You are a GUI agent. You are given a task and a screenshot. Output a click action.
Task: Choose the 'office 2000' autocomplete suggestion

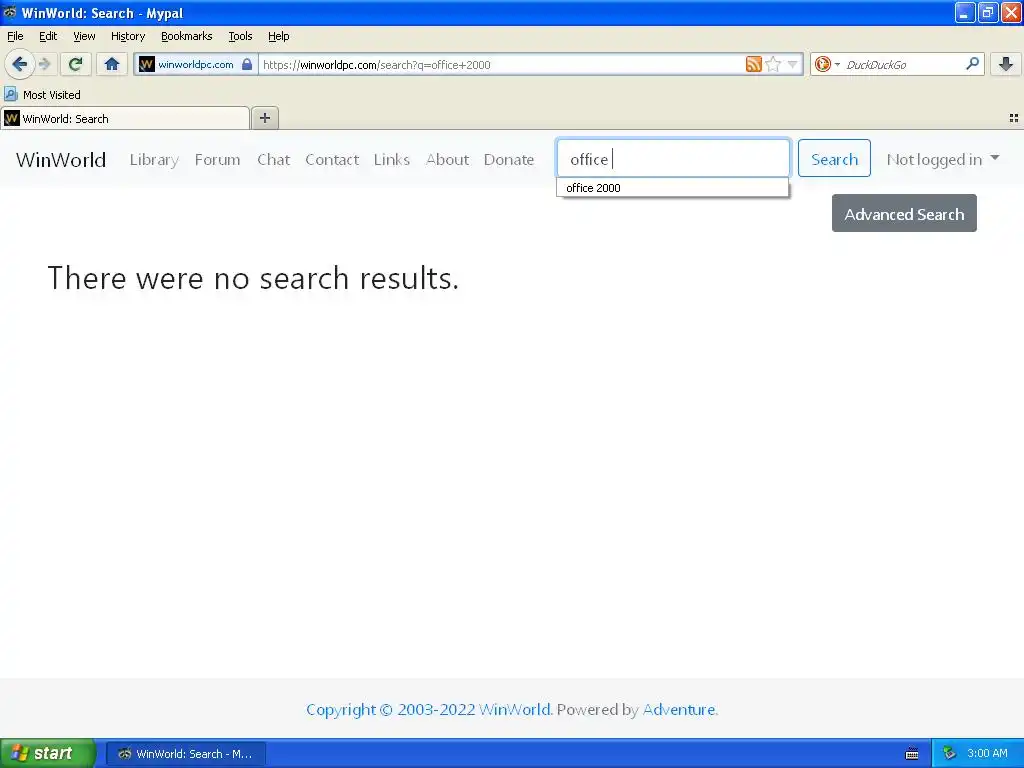click(x=673, y=188)
